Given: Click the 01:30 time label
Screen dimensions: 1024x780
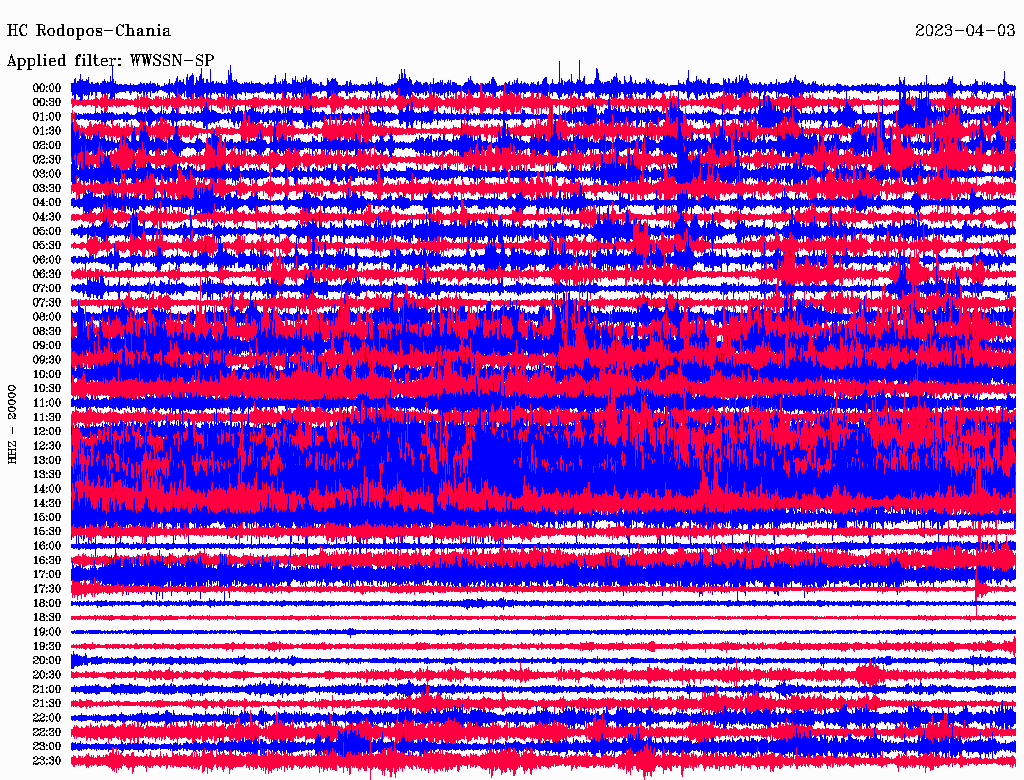Looking at the screenshot, I should click(47, 131).
